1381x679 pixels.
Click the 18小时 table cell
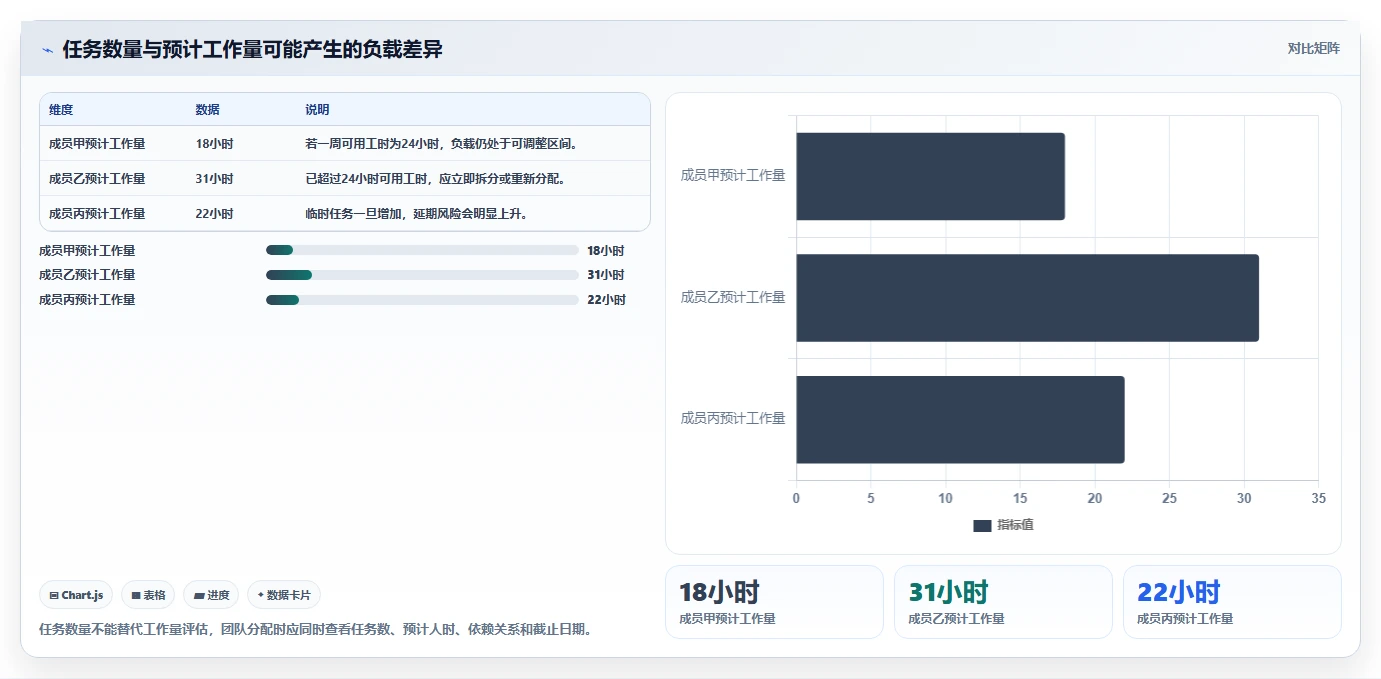214,144
